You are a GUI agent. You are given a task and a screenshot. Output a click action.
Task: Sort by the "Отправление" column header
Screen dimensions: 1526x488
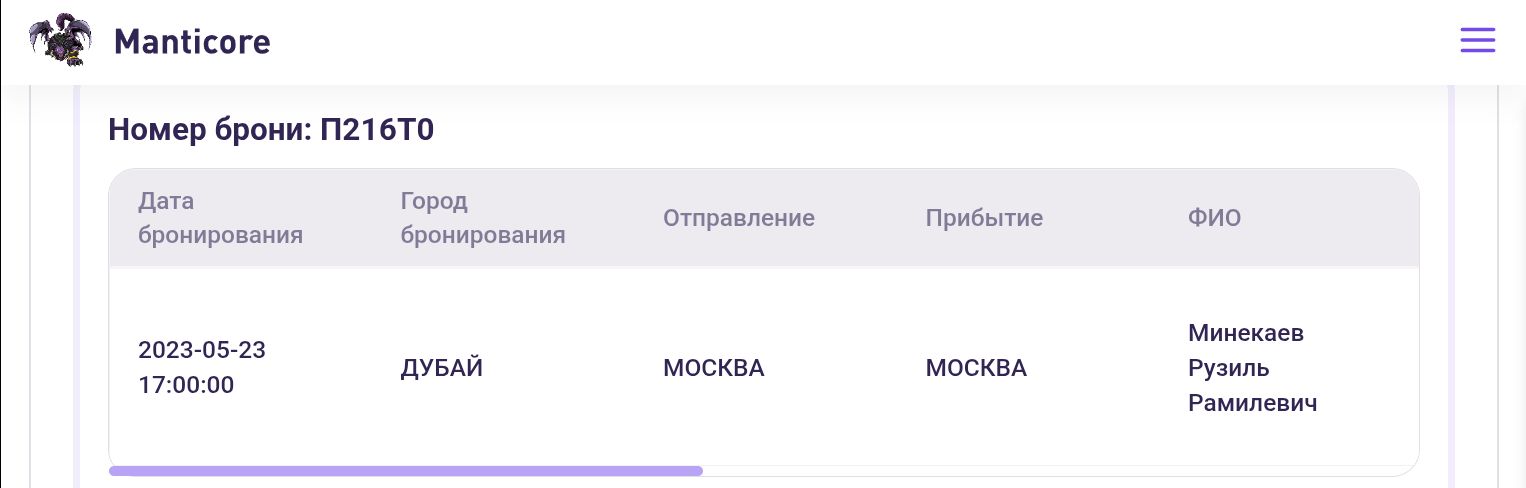739,218
